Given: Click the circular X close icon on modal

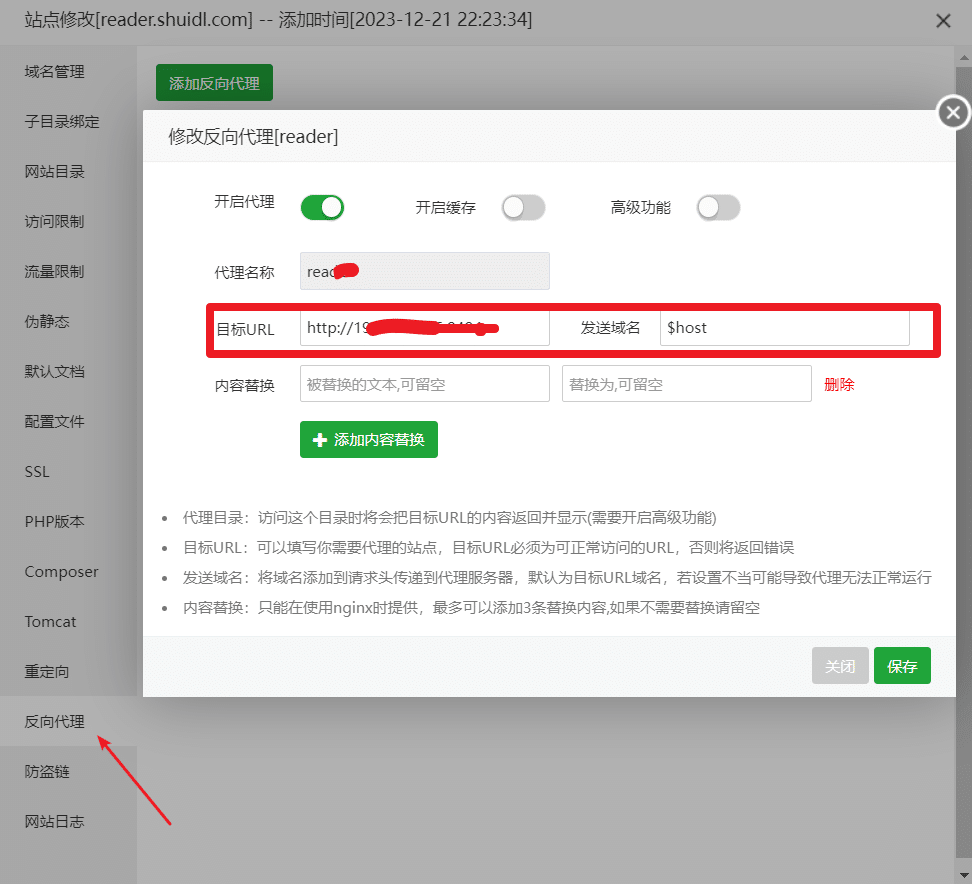Looking at the screenshot, I should (x=952, y=113).
